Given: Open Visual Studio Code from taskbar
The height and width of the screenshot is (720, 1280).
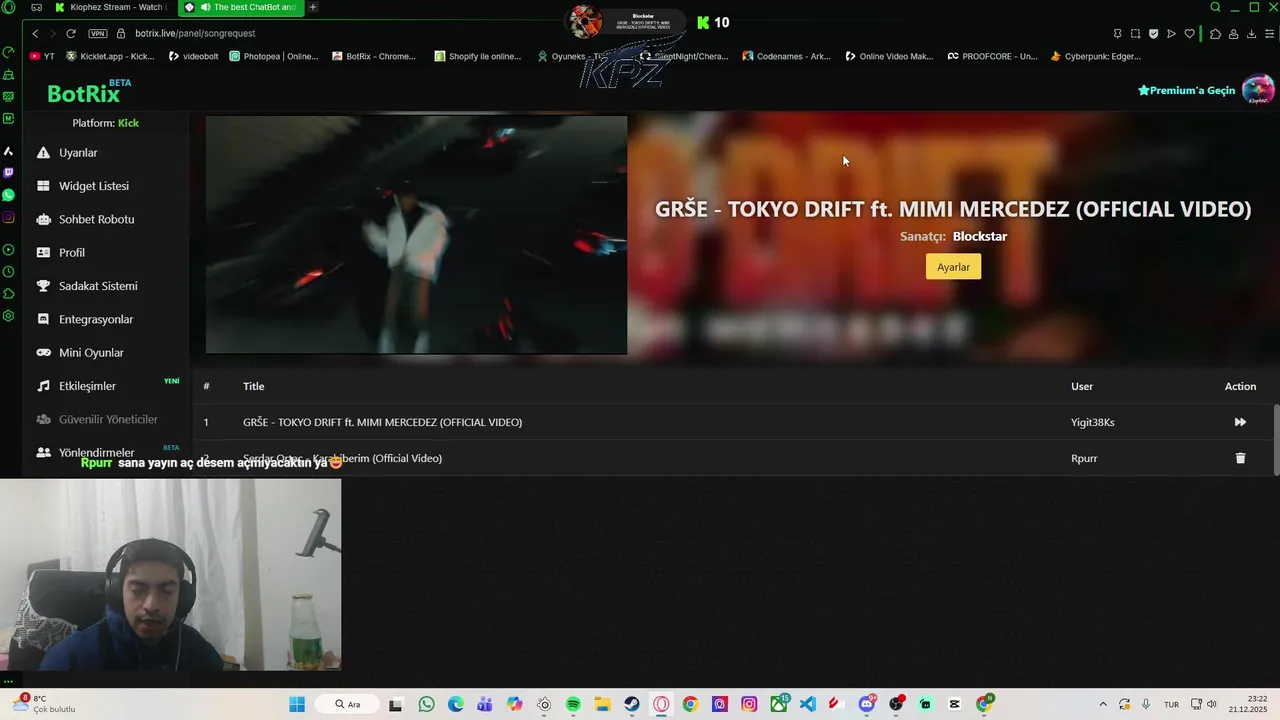Looking at the screenshot, I should point(808,704).
